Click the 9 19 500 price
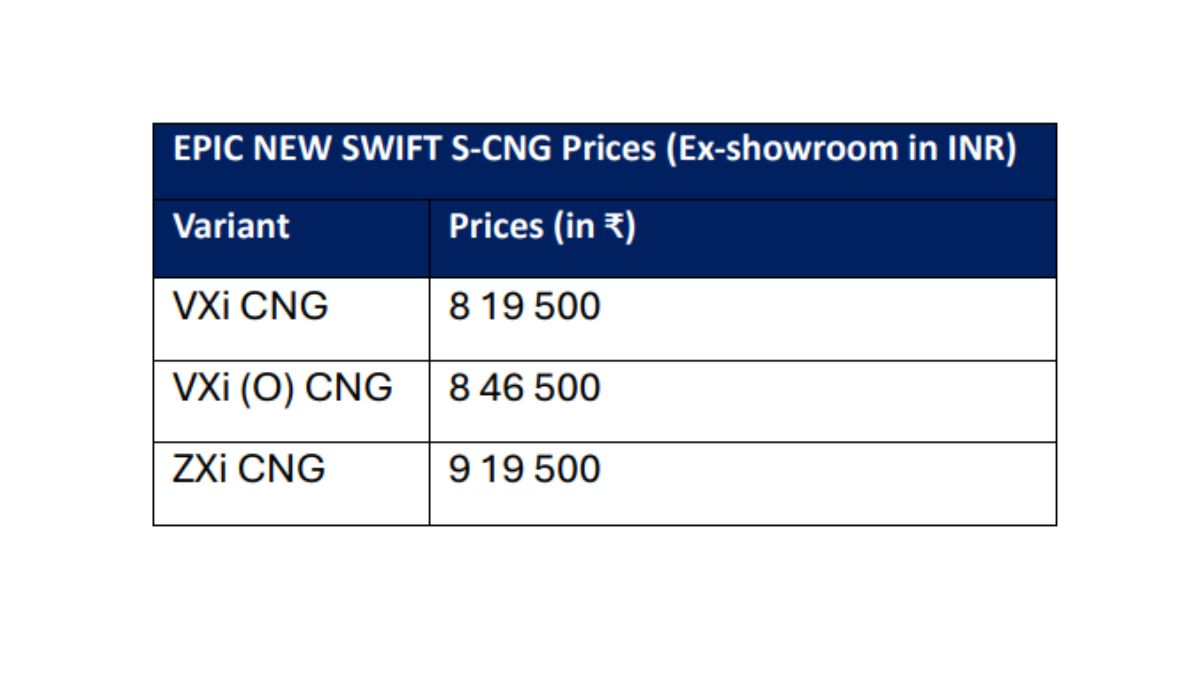 coord(524,468)
